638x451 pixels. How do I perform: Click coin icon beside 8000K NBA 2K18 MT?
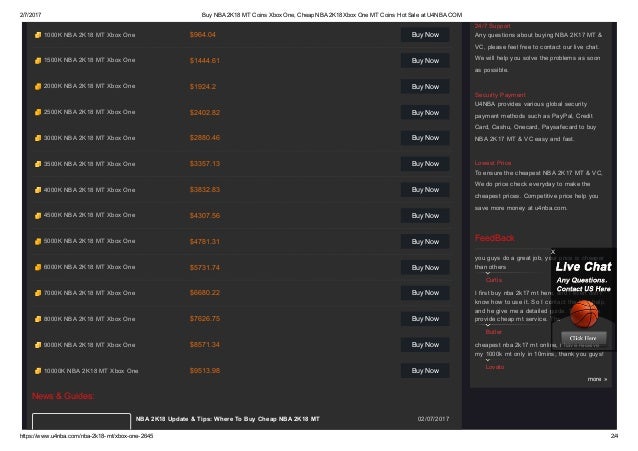tap(38, 319)
